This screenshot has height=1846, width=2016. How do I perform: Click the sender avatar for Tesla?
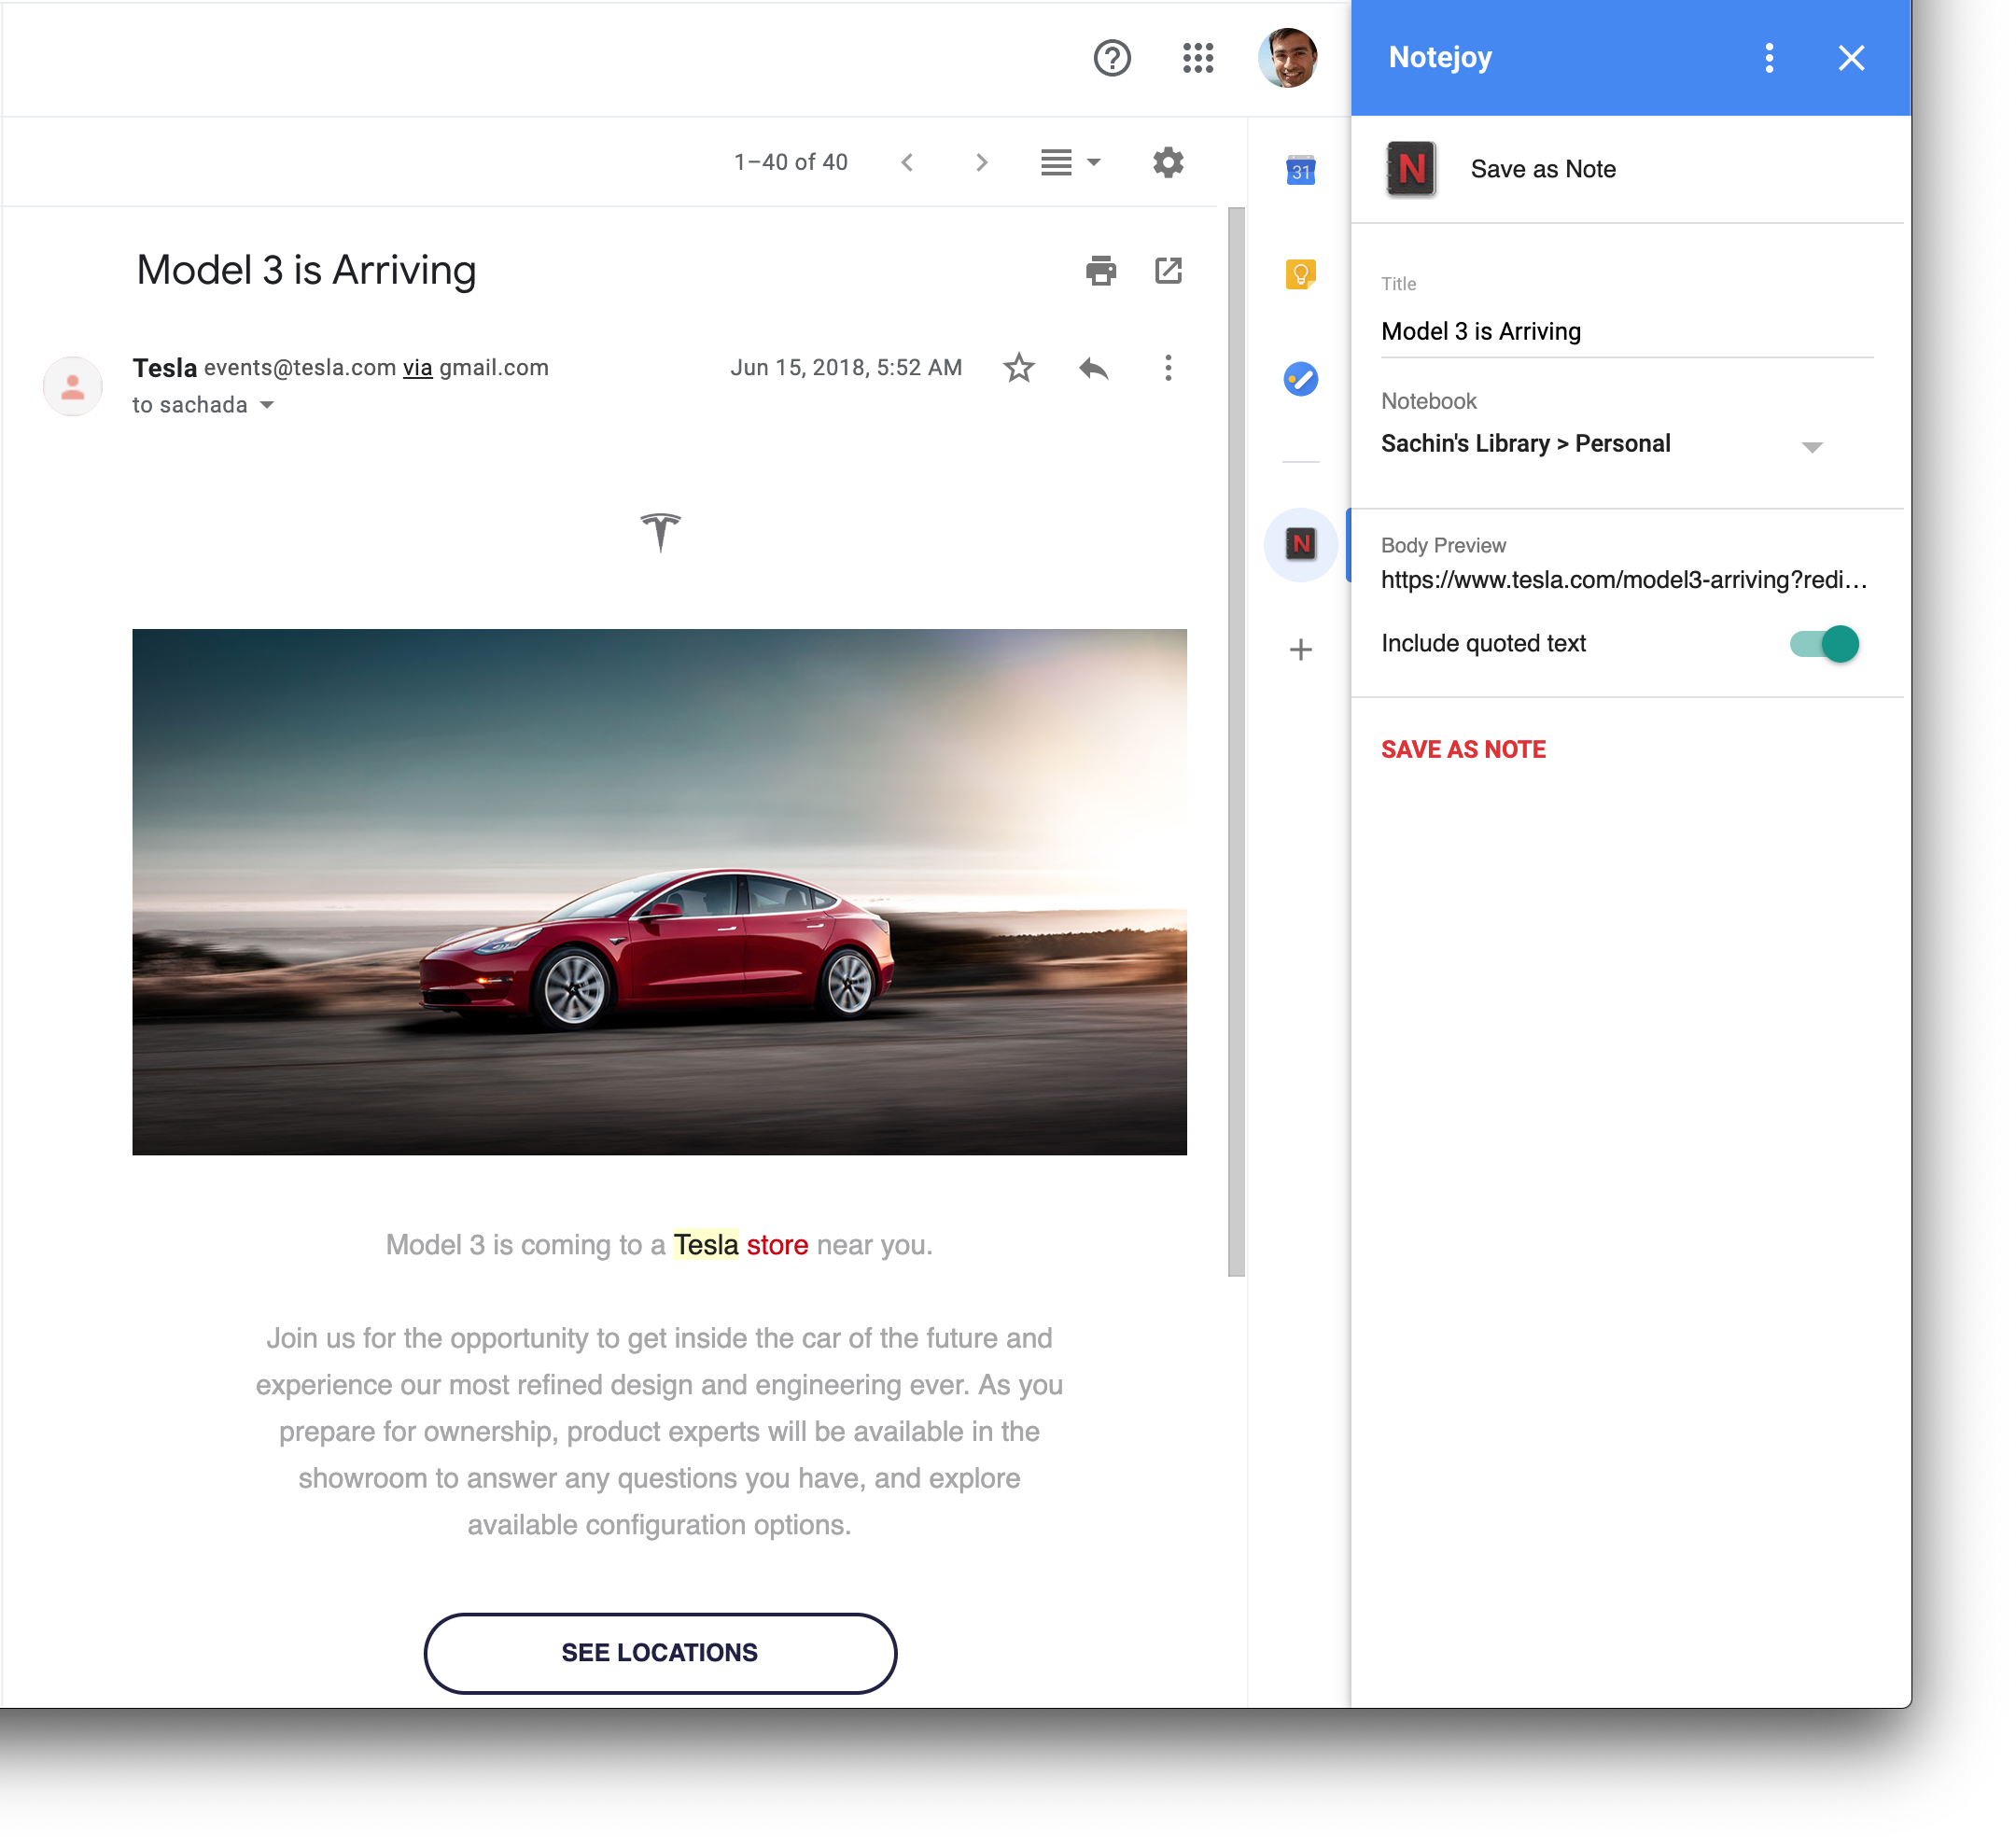73,386
